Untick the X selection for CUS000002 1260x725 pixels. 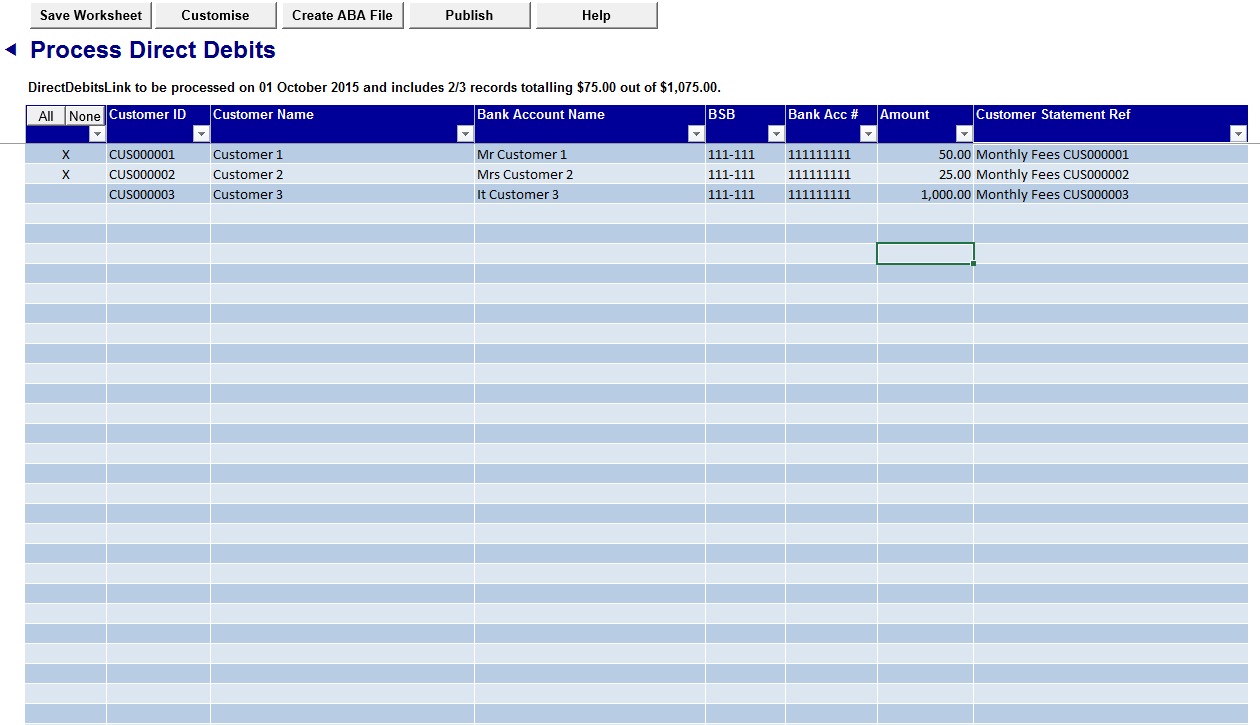(x=65, y=174)
